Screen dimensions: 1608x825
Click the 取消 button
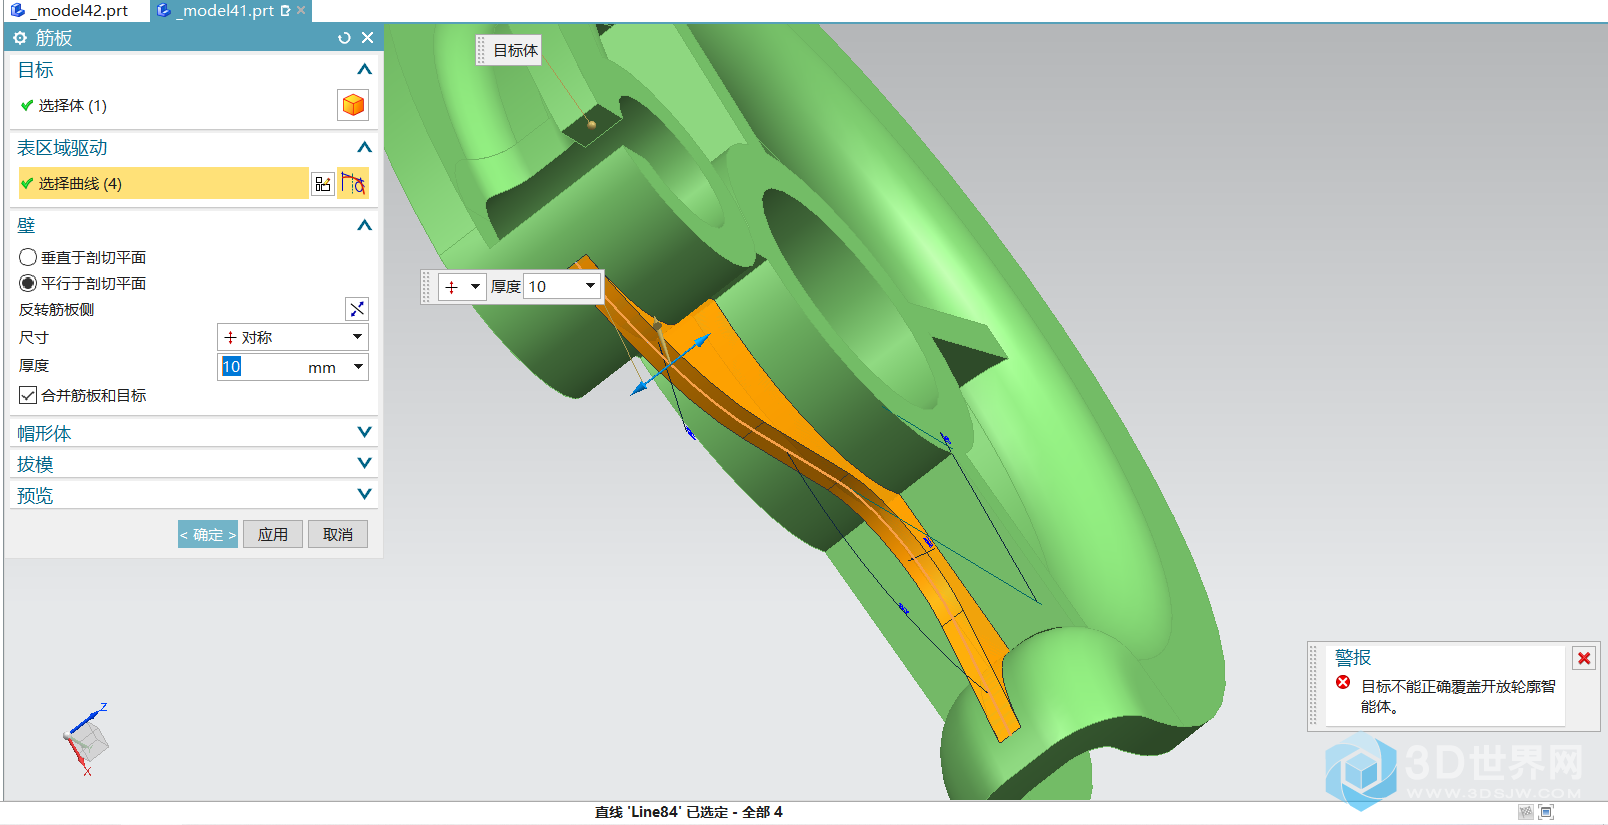(x=338, y=535)
